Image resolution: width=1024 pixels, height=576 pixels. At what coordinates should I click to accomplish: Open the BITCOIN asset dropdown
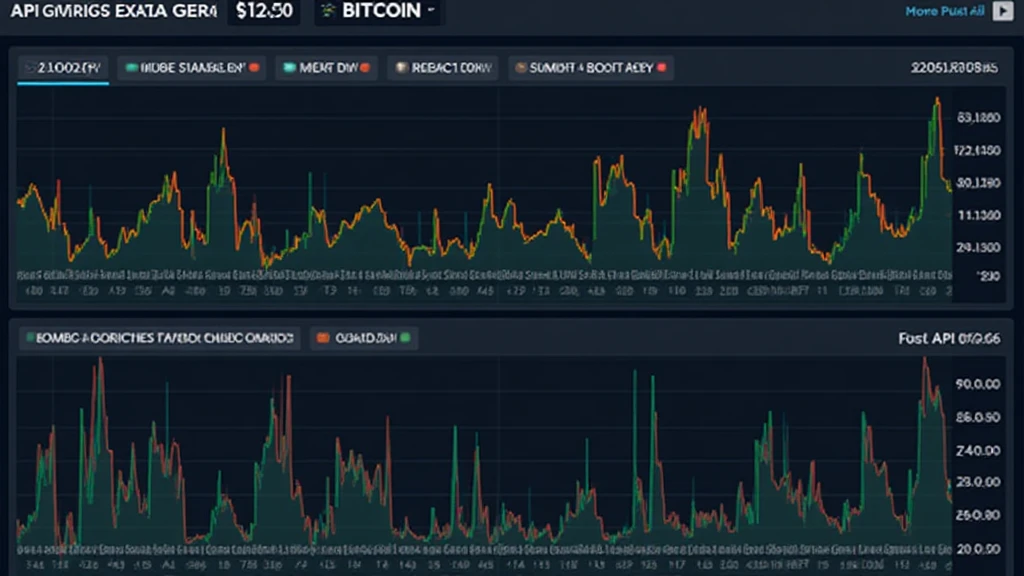(378, 12)
